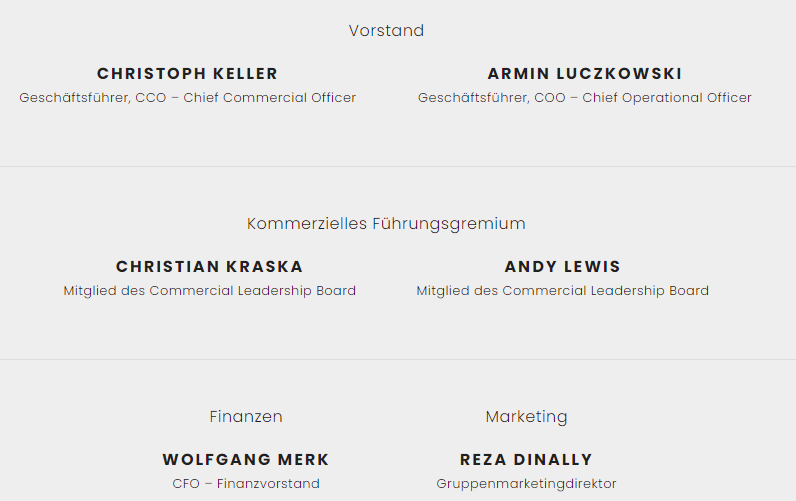
Task: Click the board membership title under Christian Kraska
Action: tap(209, 291)
